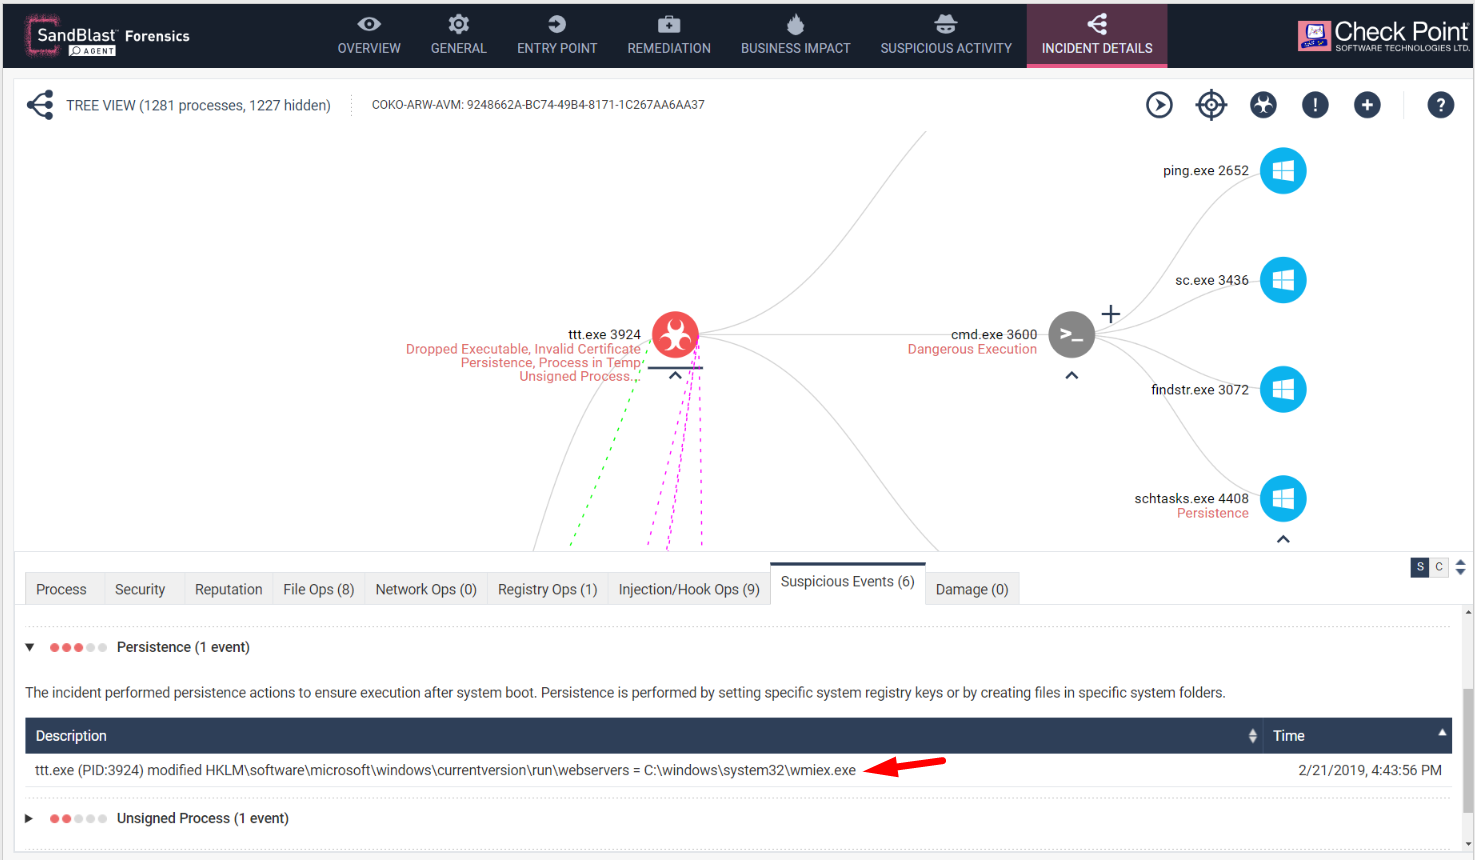1475x860 pixels.
Task: Sort by the Time column header
Action: 1357,735
